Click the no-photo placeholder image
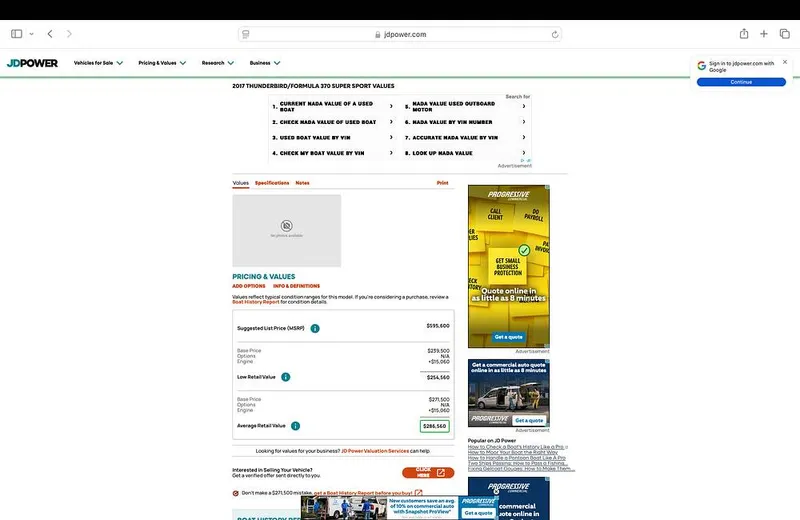Viewport: 800px width, 520px height. point(287,231)
